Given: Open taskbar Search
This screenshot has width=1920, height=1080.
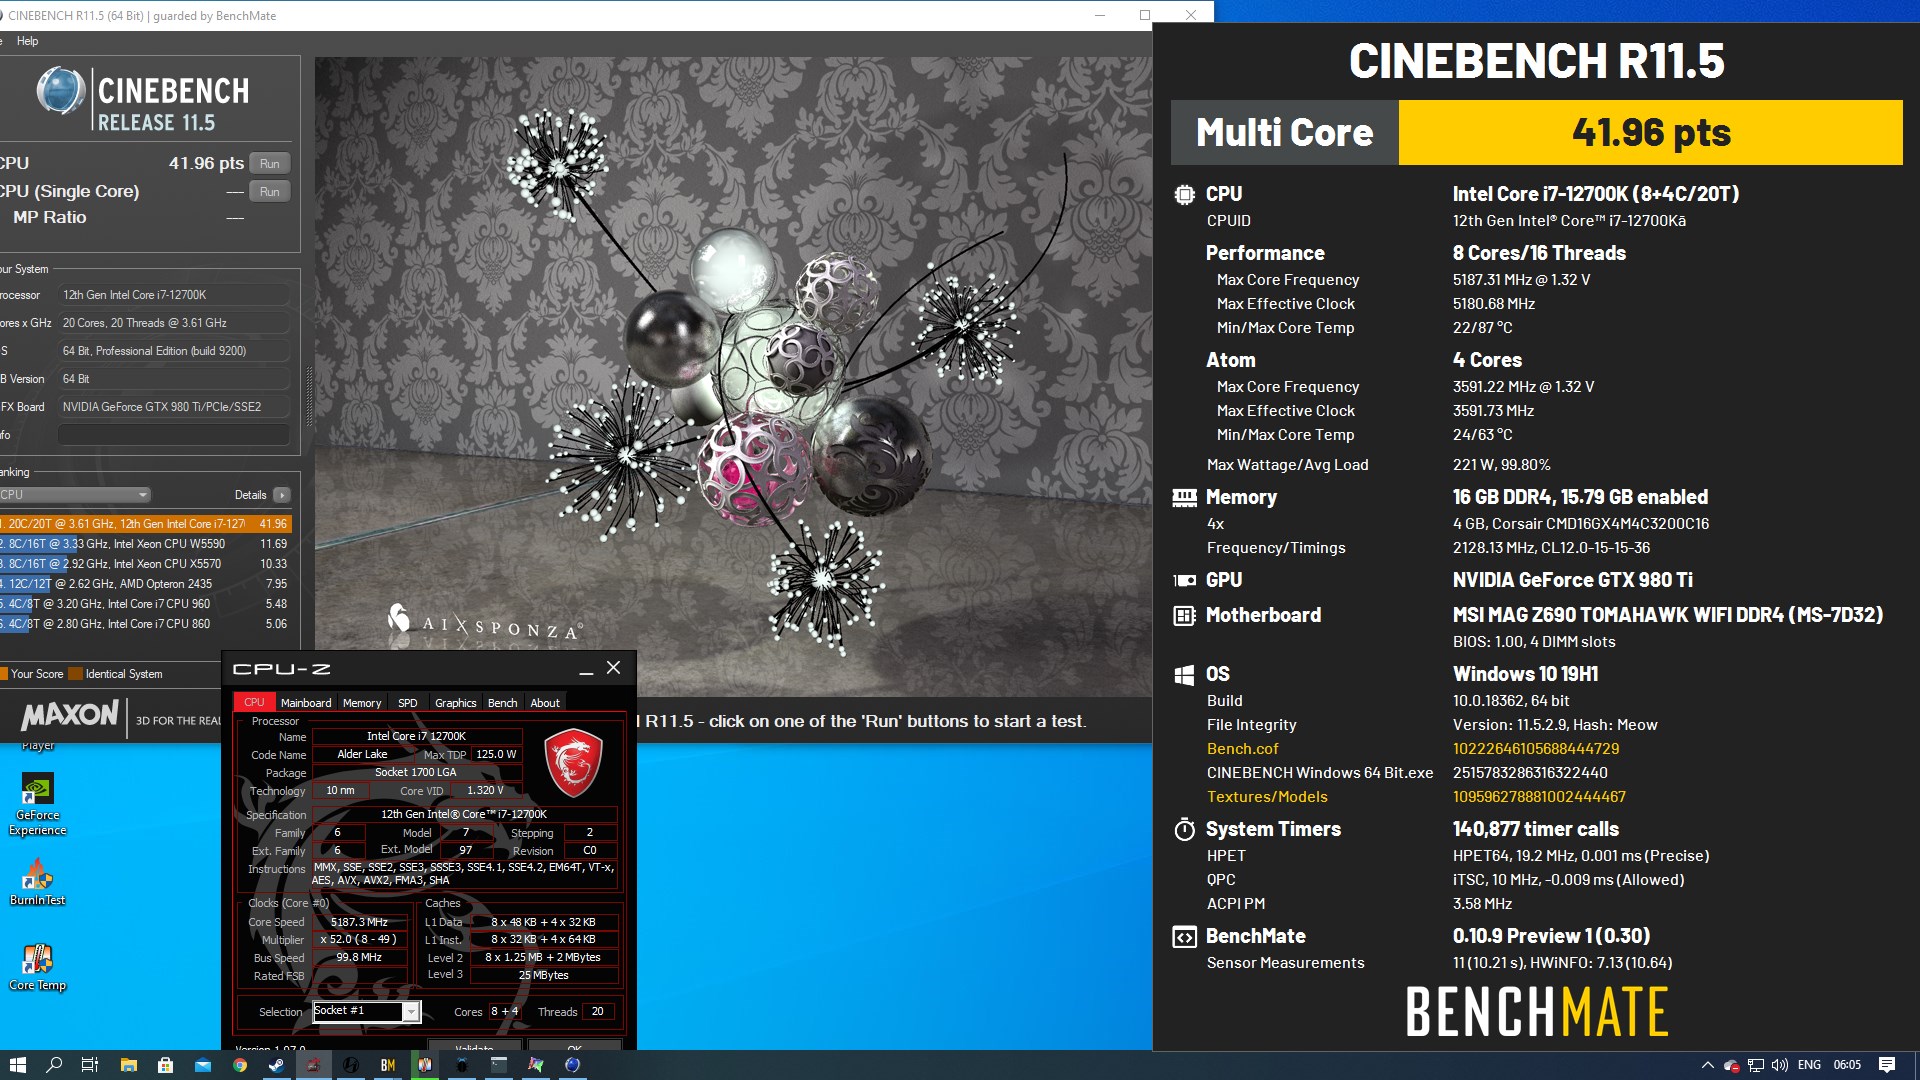Looking at the screenshot, I should pyautogui.click(x=54, y=1065).
